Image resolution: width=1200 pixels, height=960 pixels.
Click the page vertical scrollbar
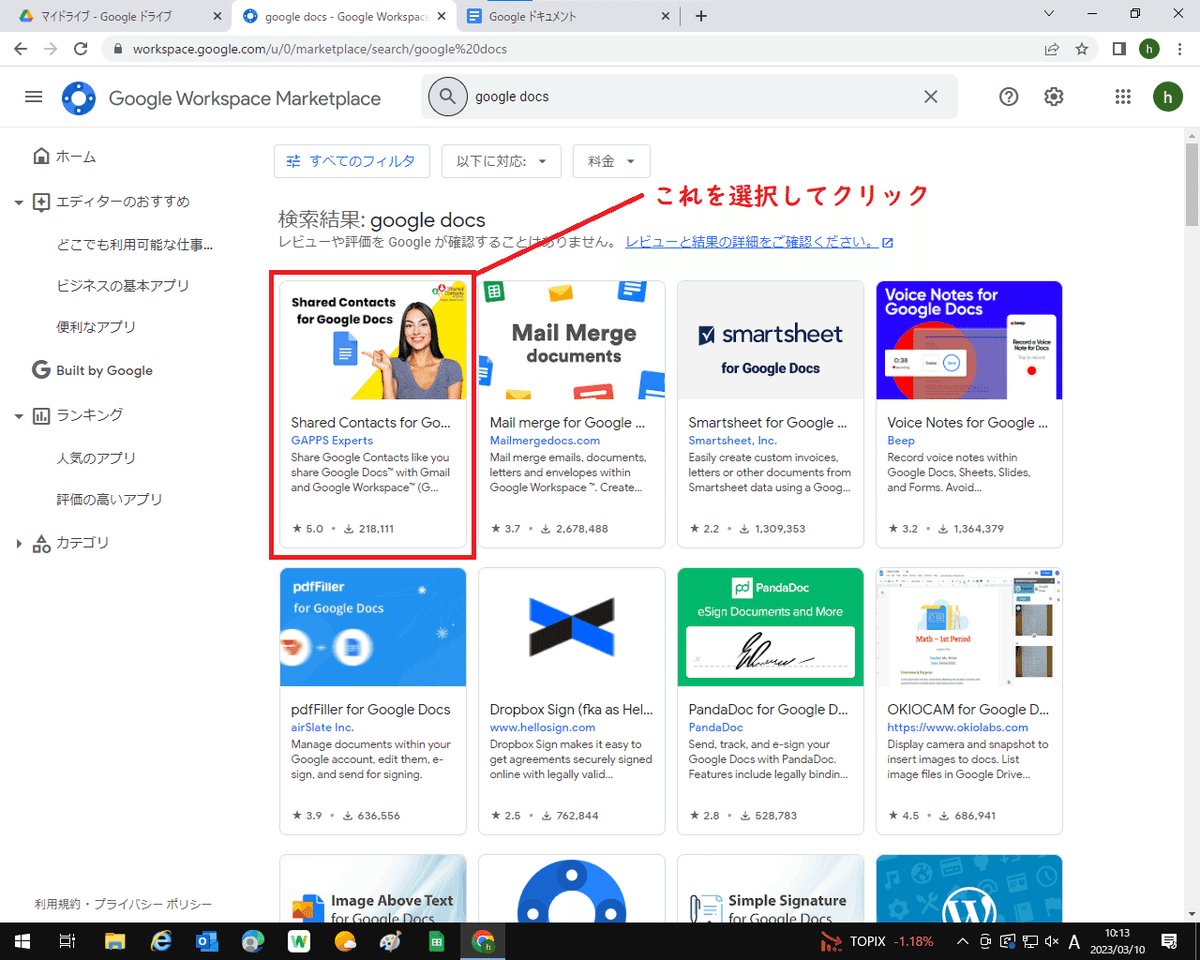(x=1192, y=183)
